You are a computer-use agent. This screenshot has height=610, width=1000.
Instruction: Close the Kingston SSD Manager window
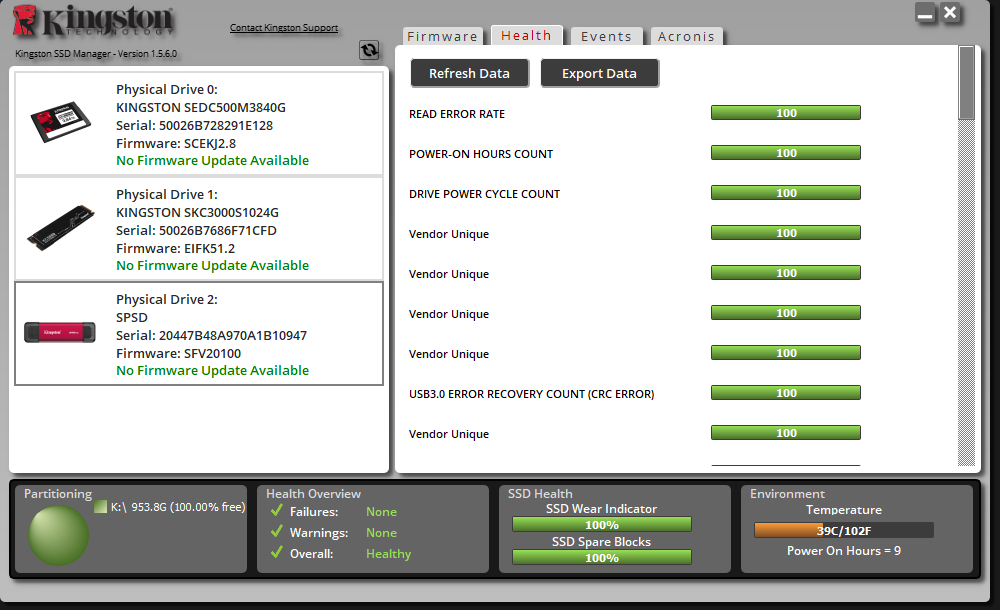pos(950,13)
